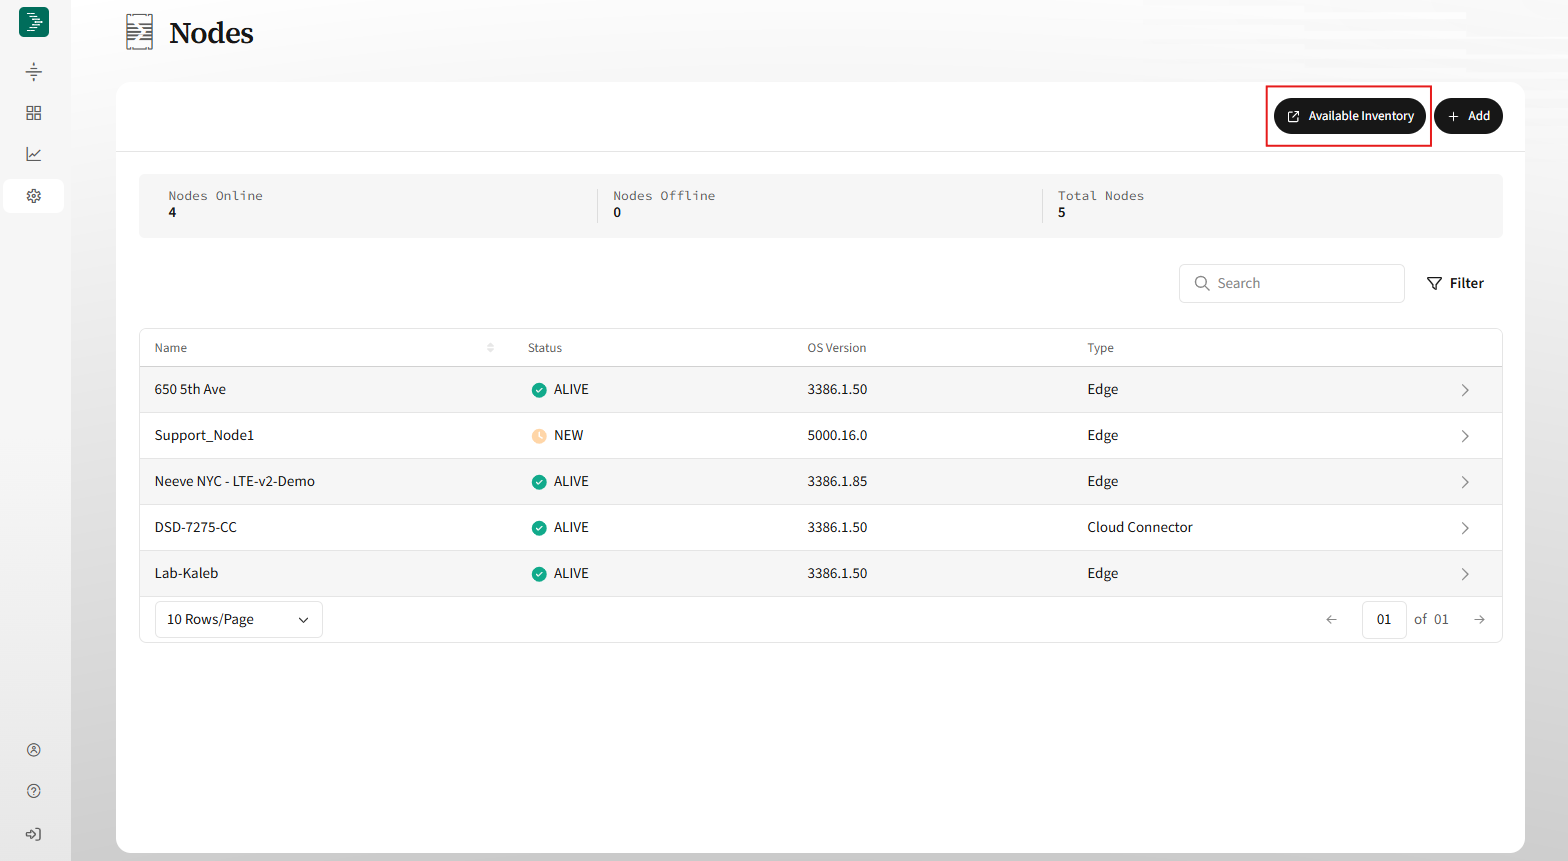This screenshot has width=1568, height=861.
Task: Click the Nodes page header icon
Action: 140,32
